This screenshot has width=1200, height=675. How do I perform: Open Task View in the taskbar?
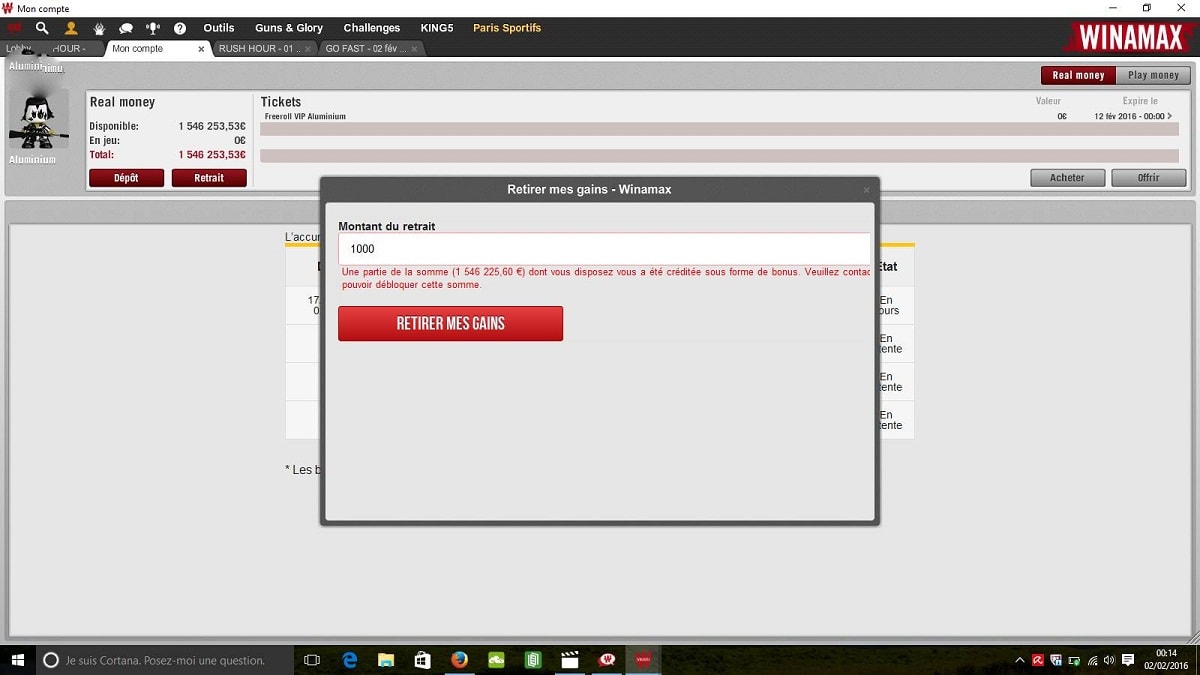pos(311,660)
